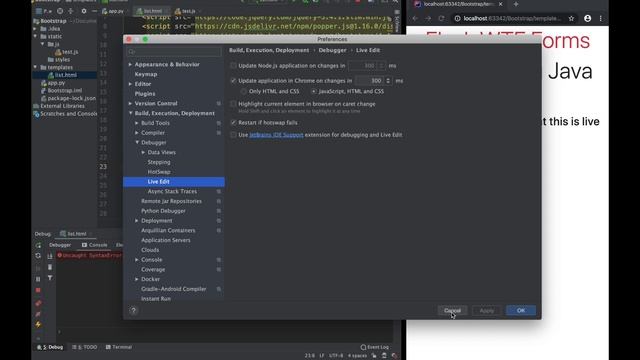Click the filter icon in console toolbar
The image size is (640, 360).
50,278
